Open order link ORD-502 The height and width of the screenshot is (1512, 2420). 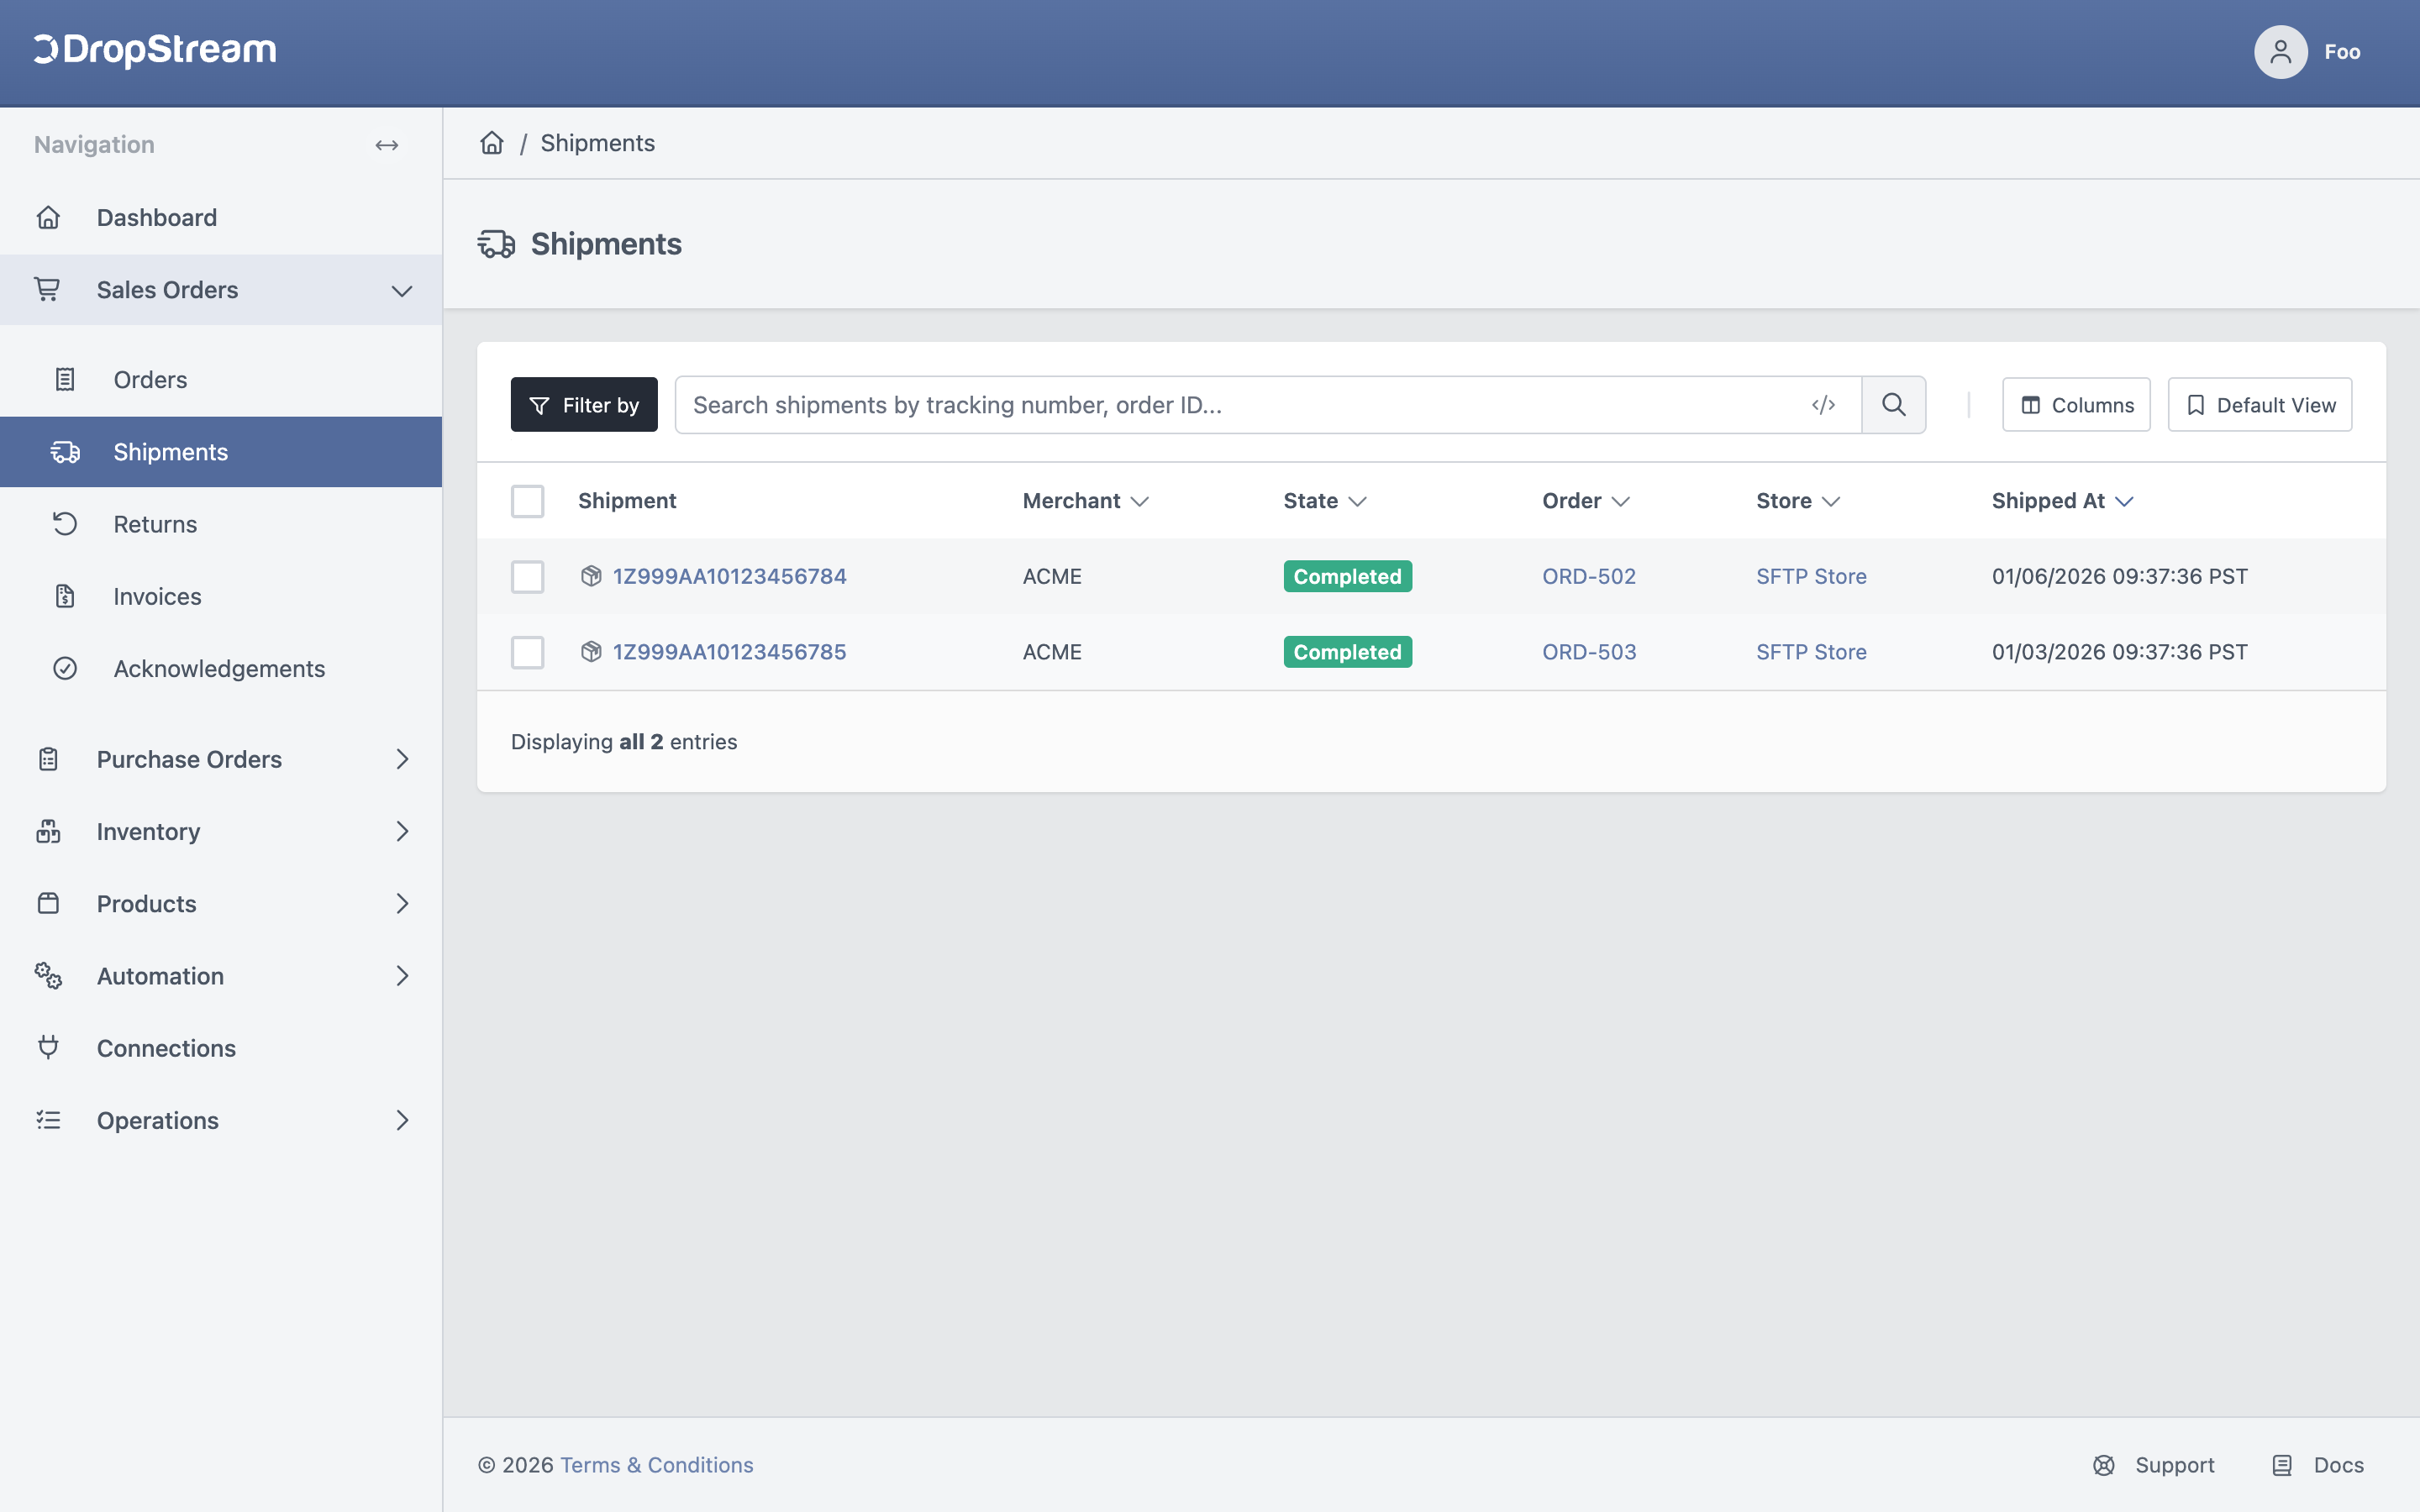[1589, 576]
